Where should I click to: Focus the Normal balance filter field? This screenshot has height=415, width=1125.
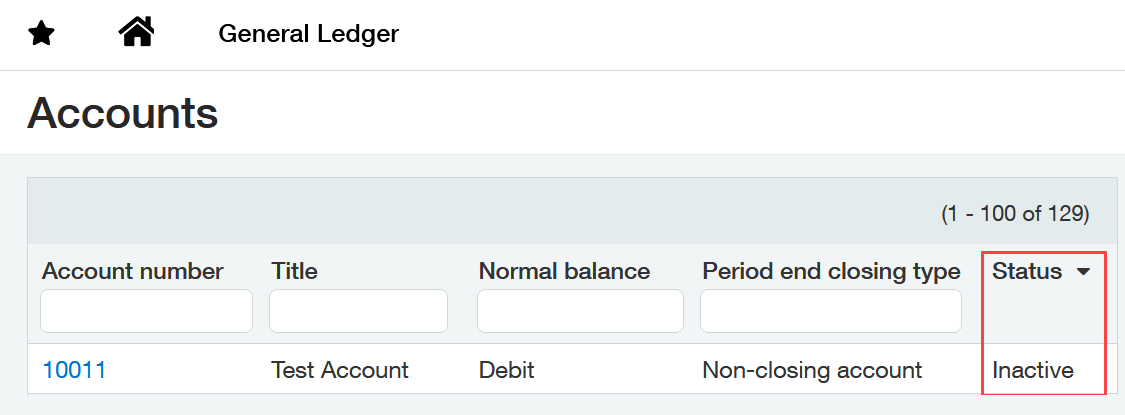click(x=580, y=311)
